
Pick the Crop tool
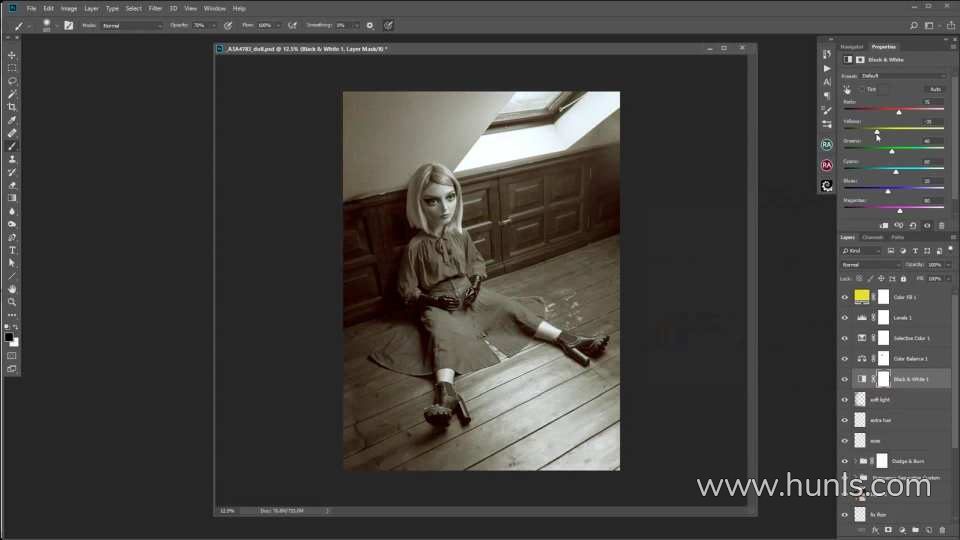pyautogui.click(x=12, y=107)
